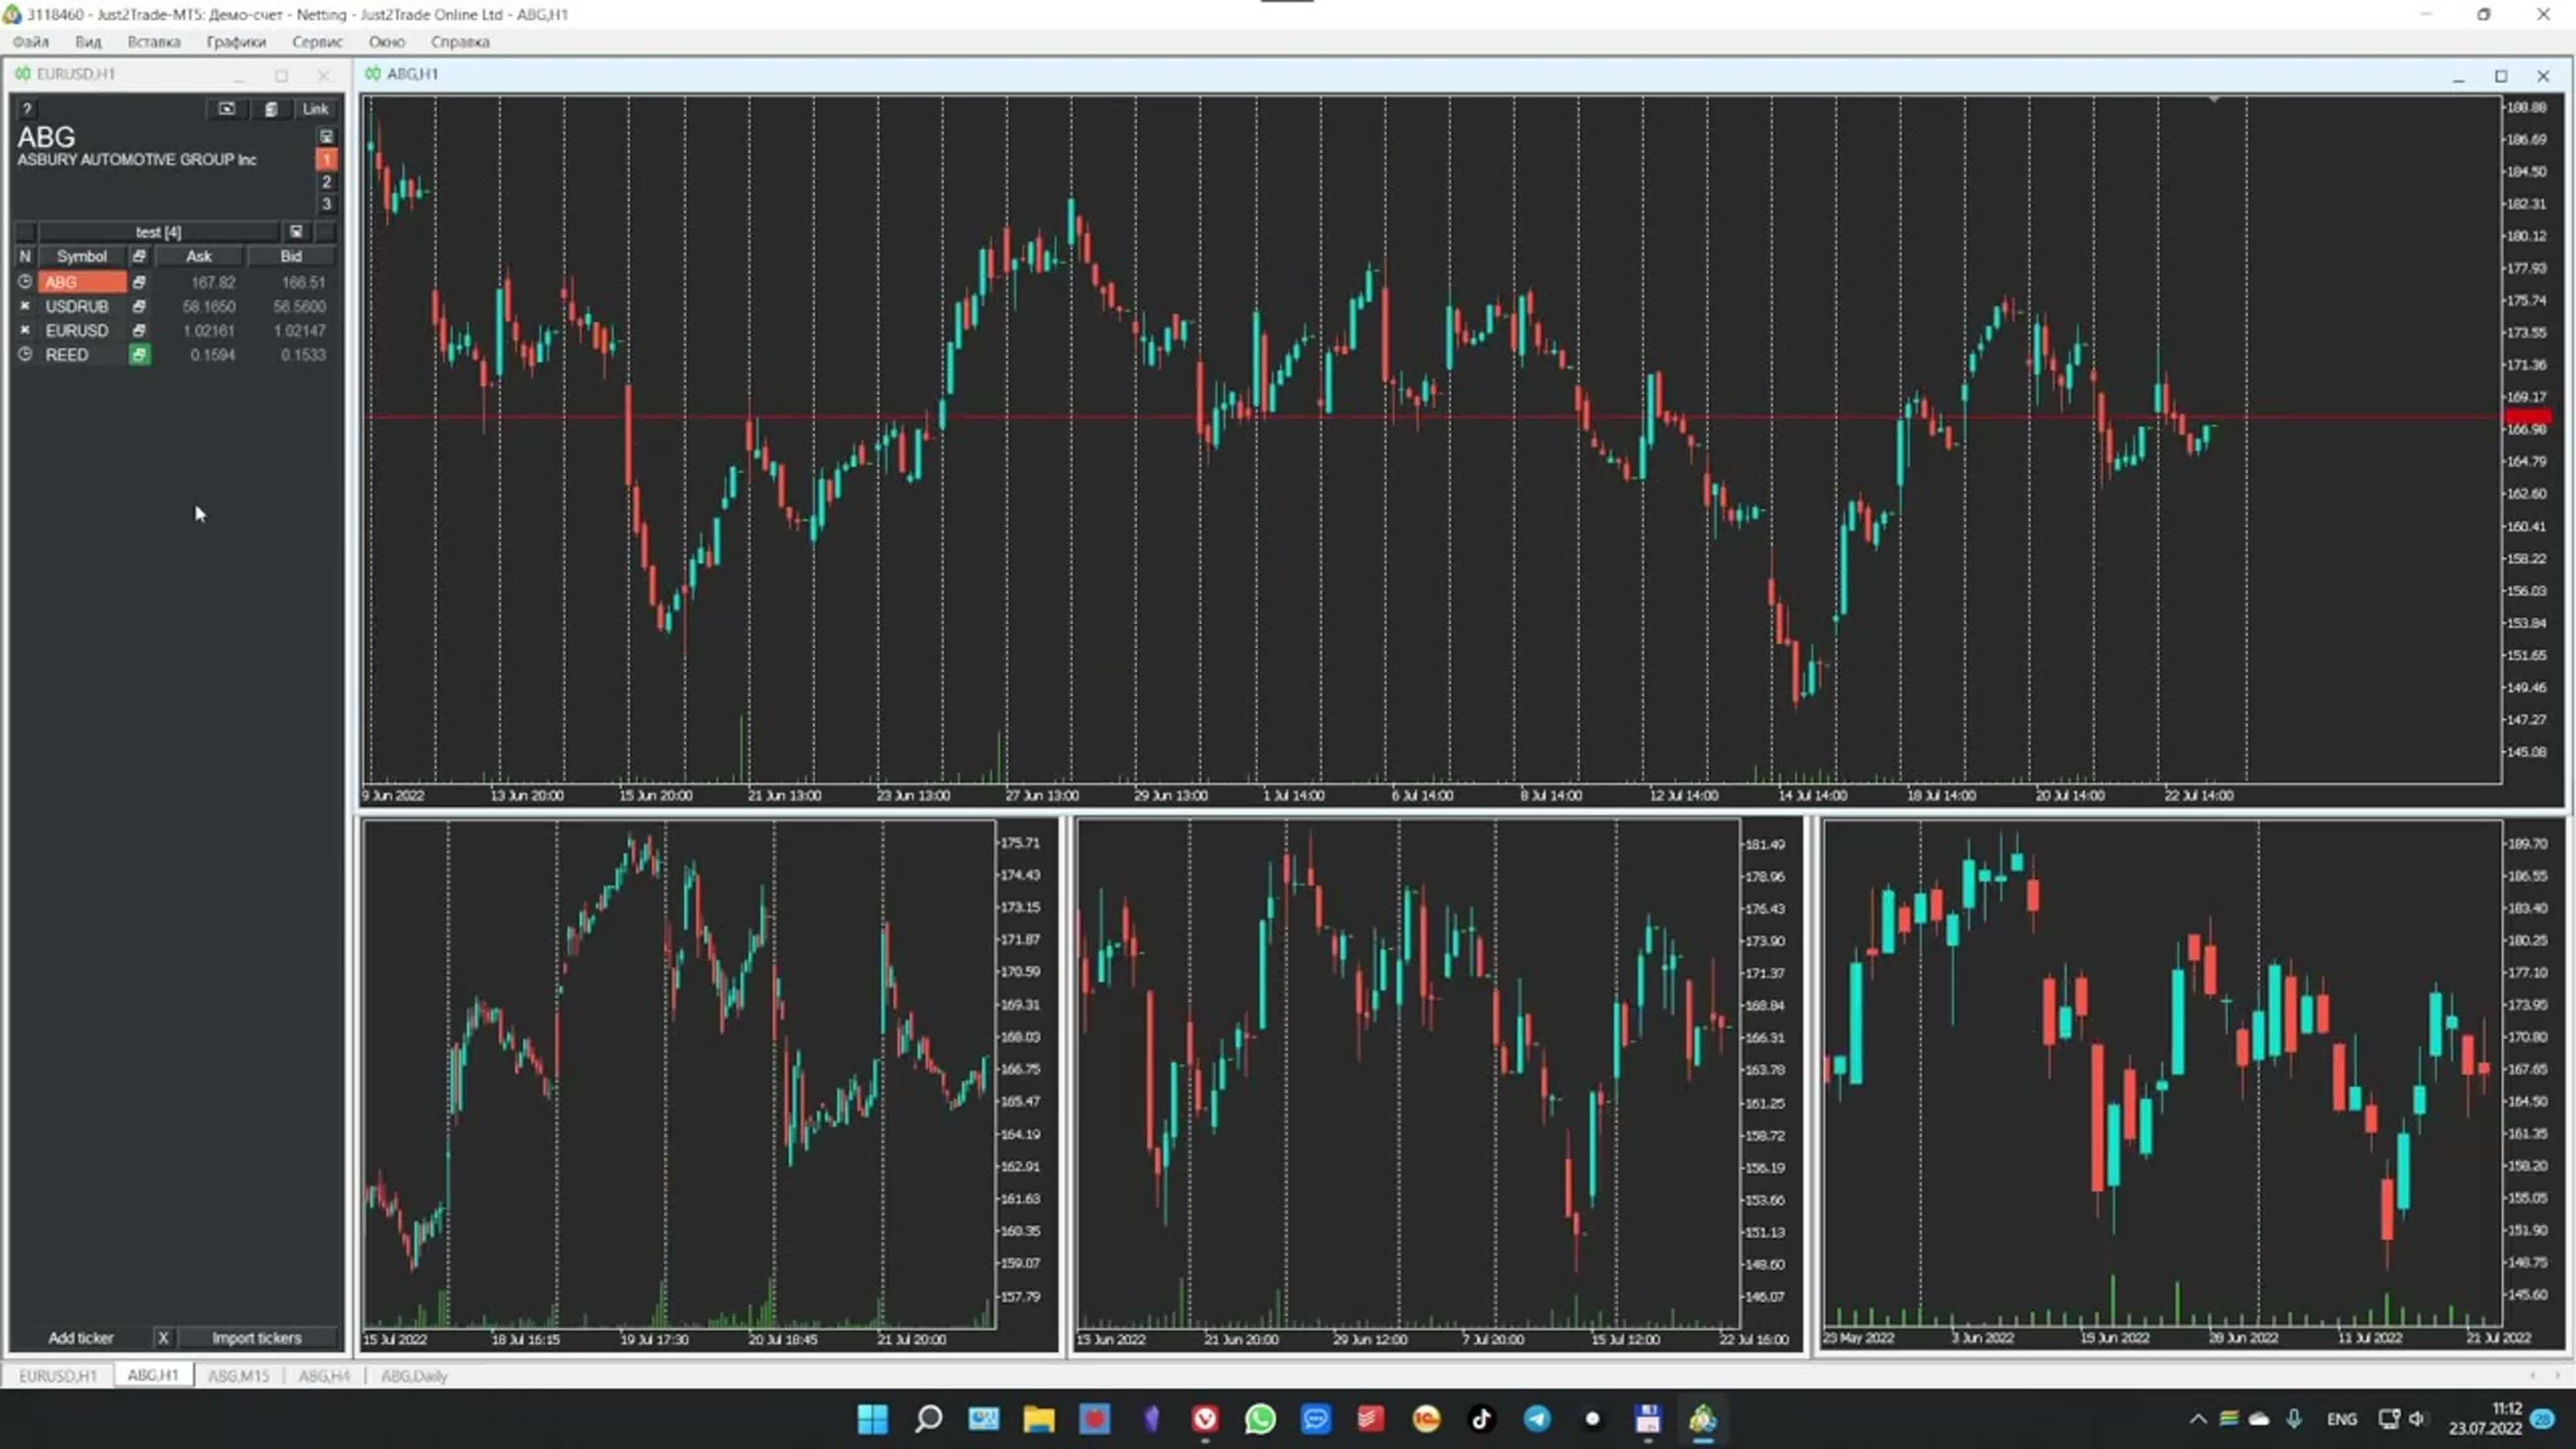Open the test [4] watchlist selector
This screenshot has width=2576, height=1449.
coord(158,232)
